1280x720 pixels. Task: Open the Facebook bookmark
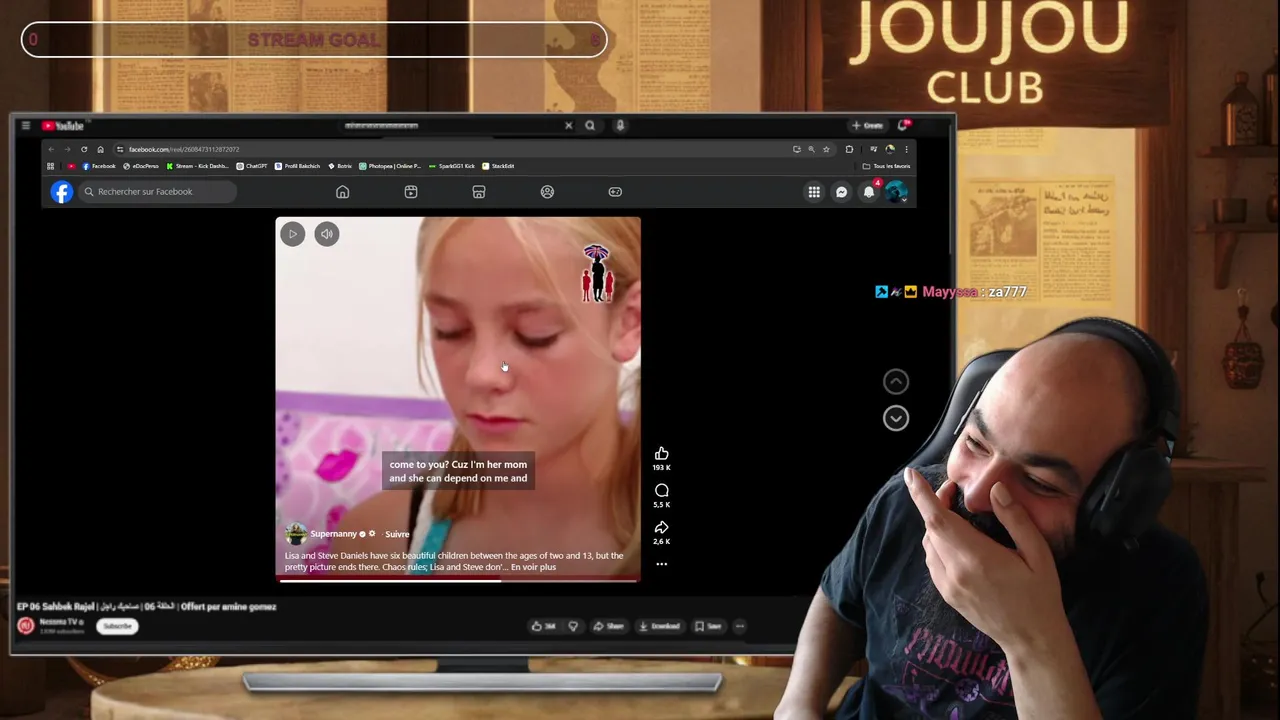tap(99, 166)
